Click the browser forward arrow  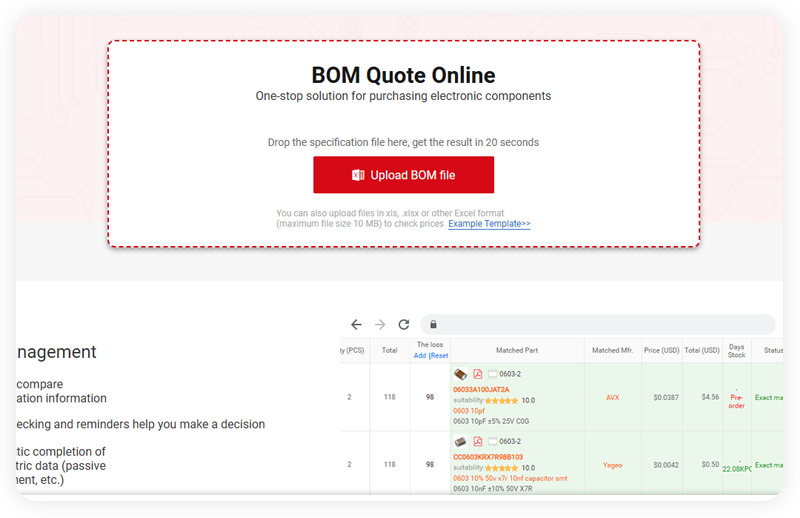pos(380,325)
